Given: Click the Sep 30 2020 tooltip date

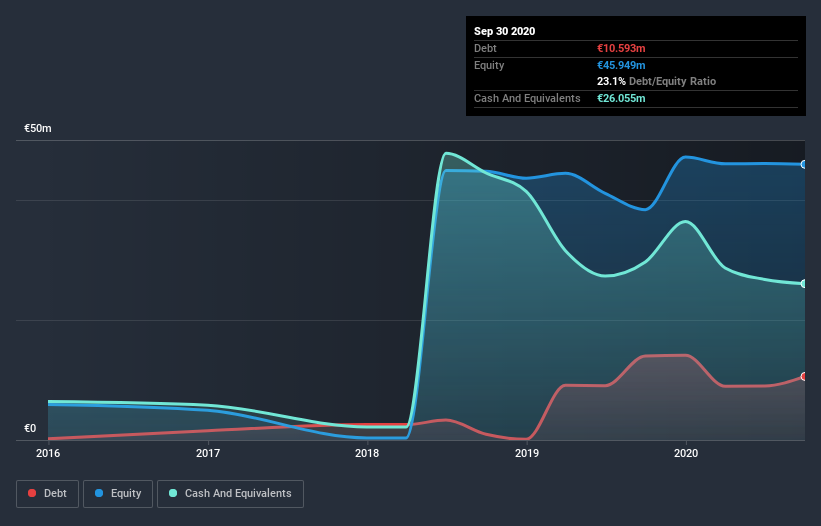Looking at the screenshot, I should coord(505,31).
